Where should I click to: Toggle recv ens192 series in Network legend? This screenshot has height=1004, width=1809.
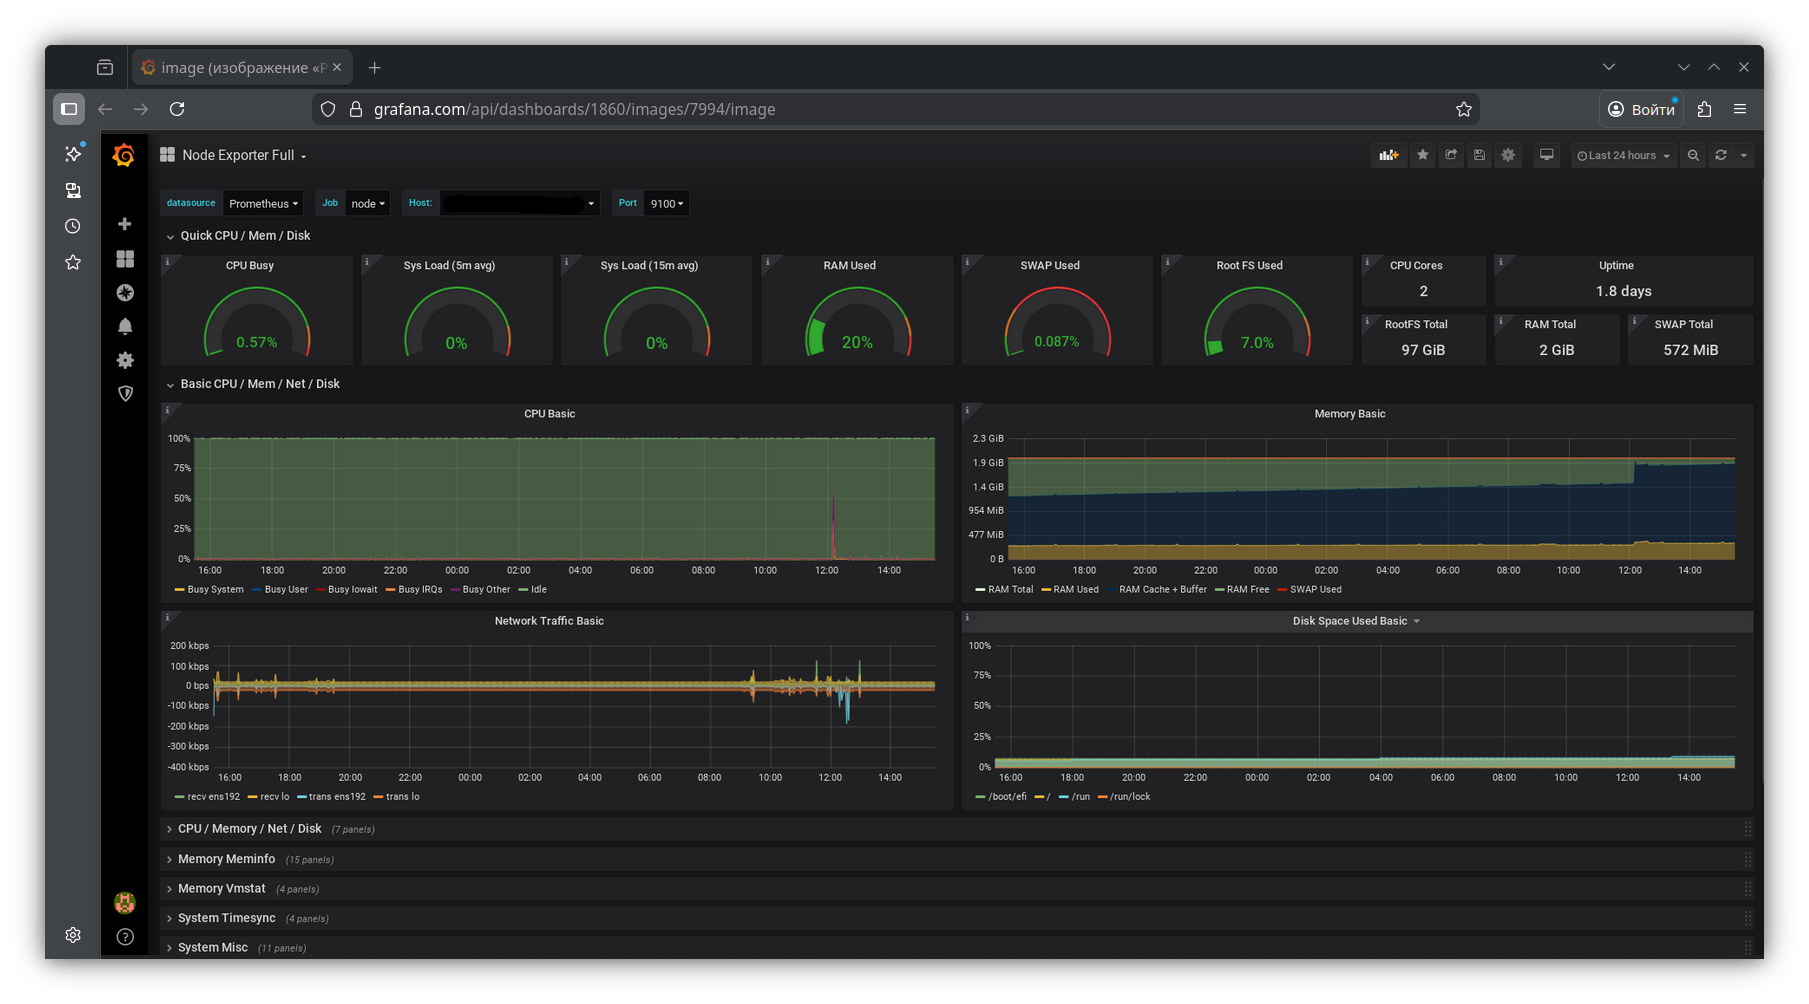point(213,797)
